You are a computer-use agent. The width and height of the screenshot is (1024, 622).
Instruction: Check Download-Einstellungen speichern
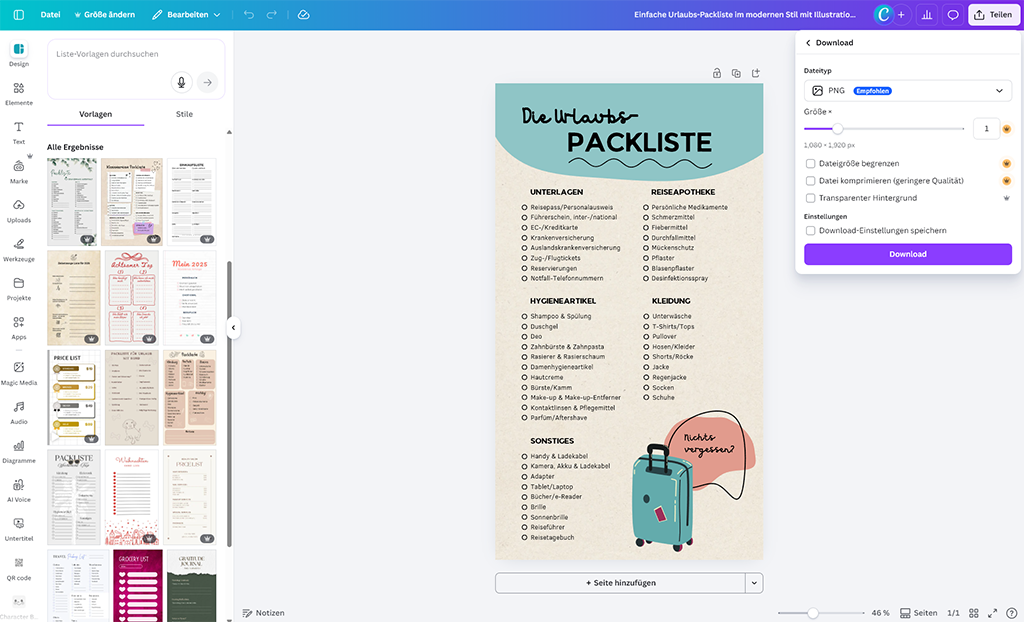click(x=810, y=230)
